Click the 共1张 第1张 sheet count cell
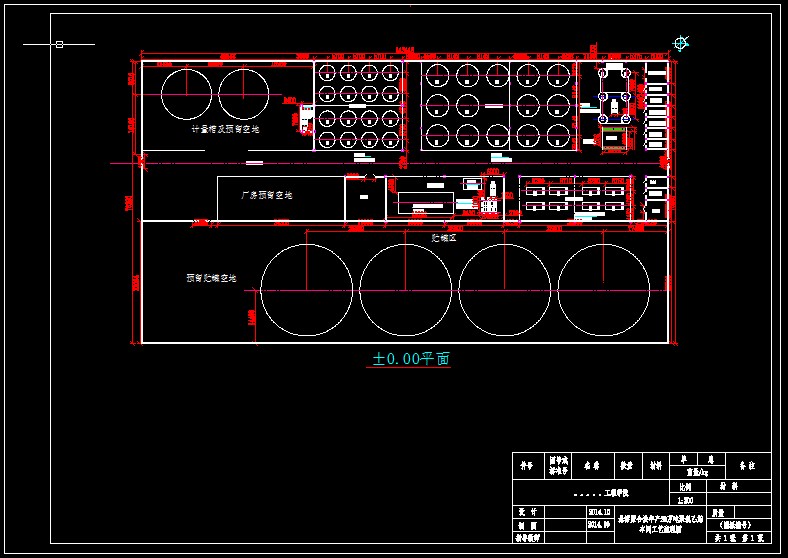The image size is (788, 558). tap(740, 538)
